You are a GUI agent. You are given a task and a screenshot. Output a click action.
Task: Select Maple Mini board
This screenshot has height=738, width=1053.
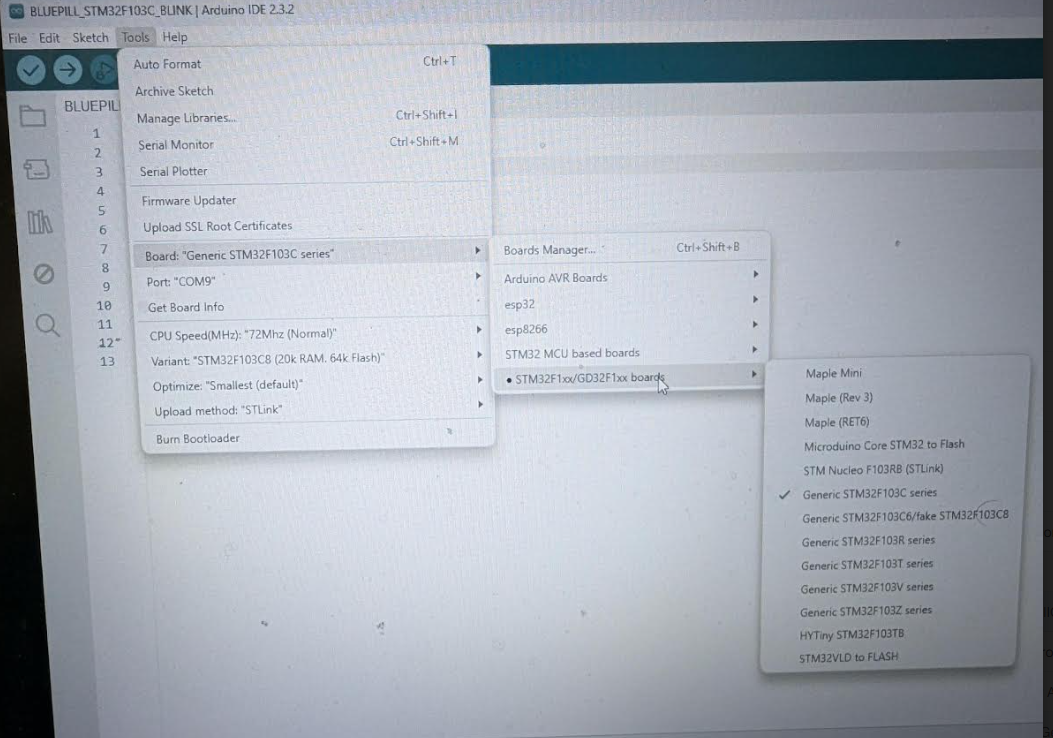click(898, 373)
